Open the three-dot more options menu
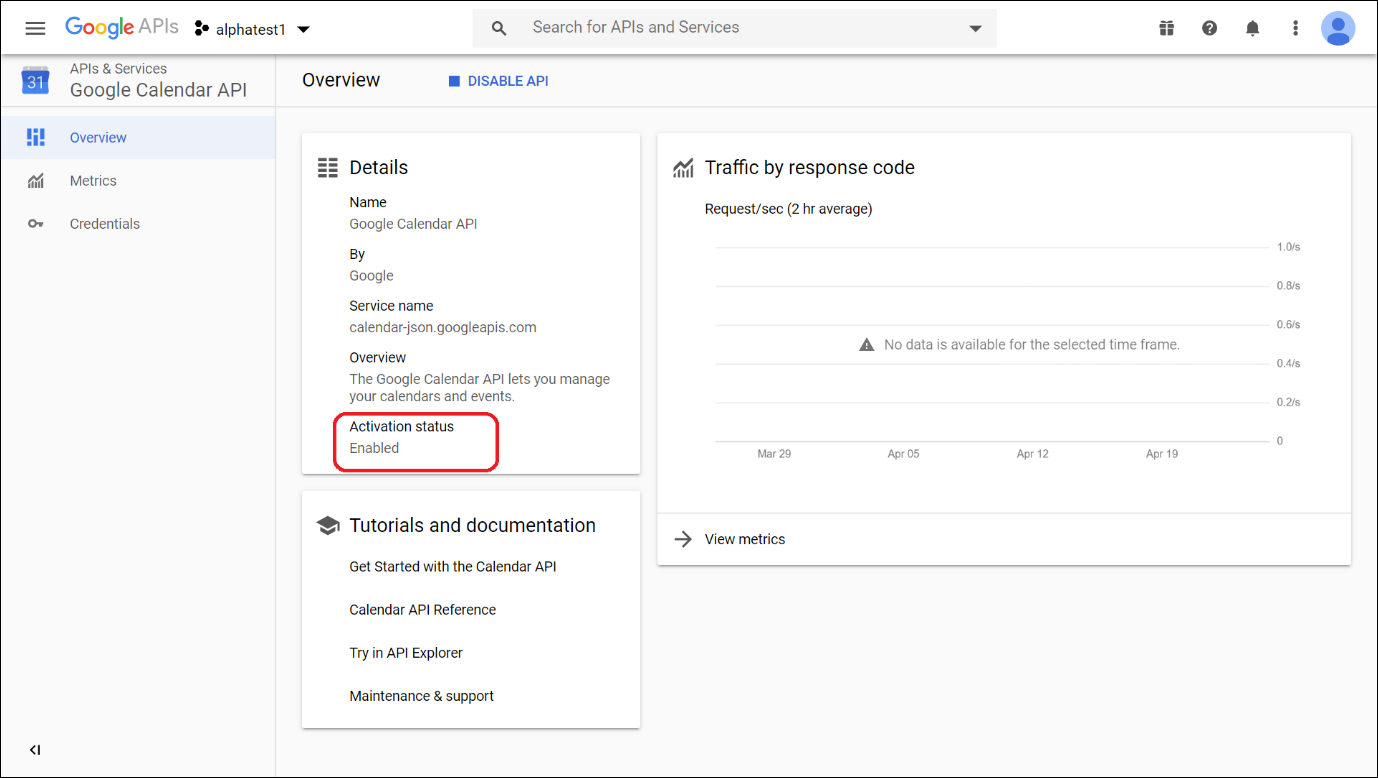The width and height of the screenshot is (1378, 778). click(x=1295, y=28)
